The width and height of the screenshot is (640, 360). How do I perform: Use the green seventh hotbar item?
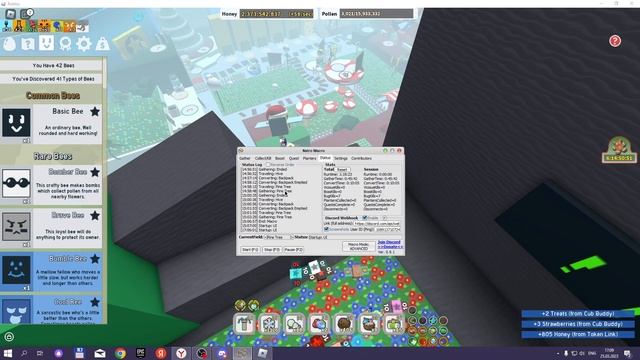pyautogui.click(x=394, y=324)
